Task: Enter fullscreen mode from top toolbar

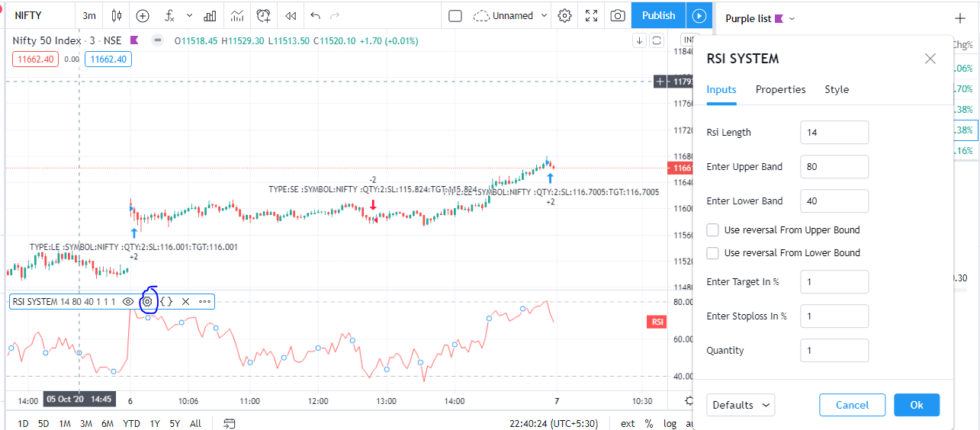Action: click(591, 16)
